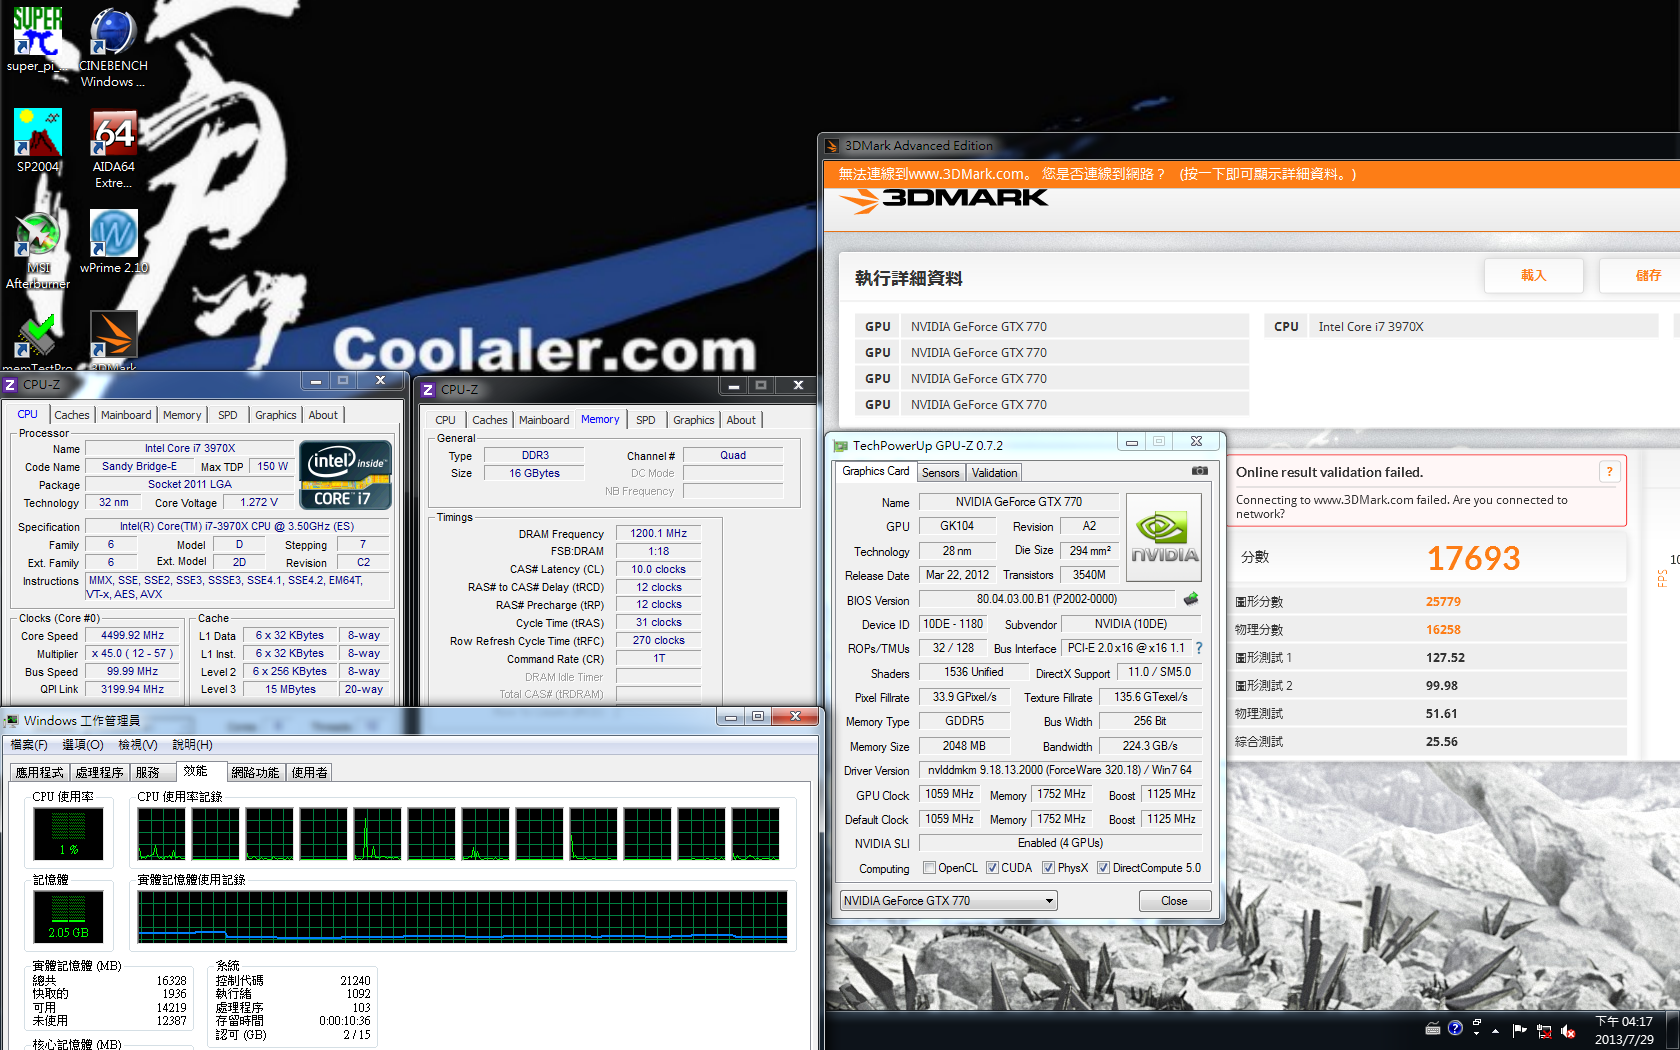The width and height of the screenshot is (1680, 1050).
Task: Click memory 2.05 GB meter in Task Manager
Action: (68, 917)
